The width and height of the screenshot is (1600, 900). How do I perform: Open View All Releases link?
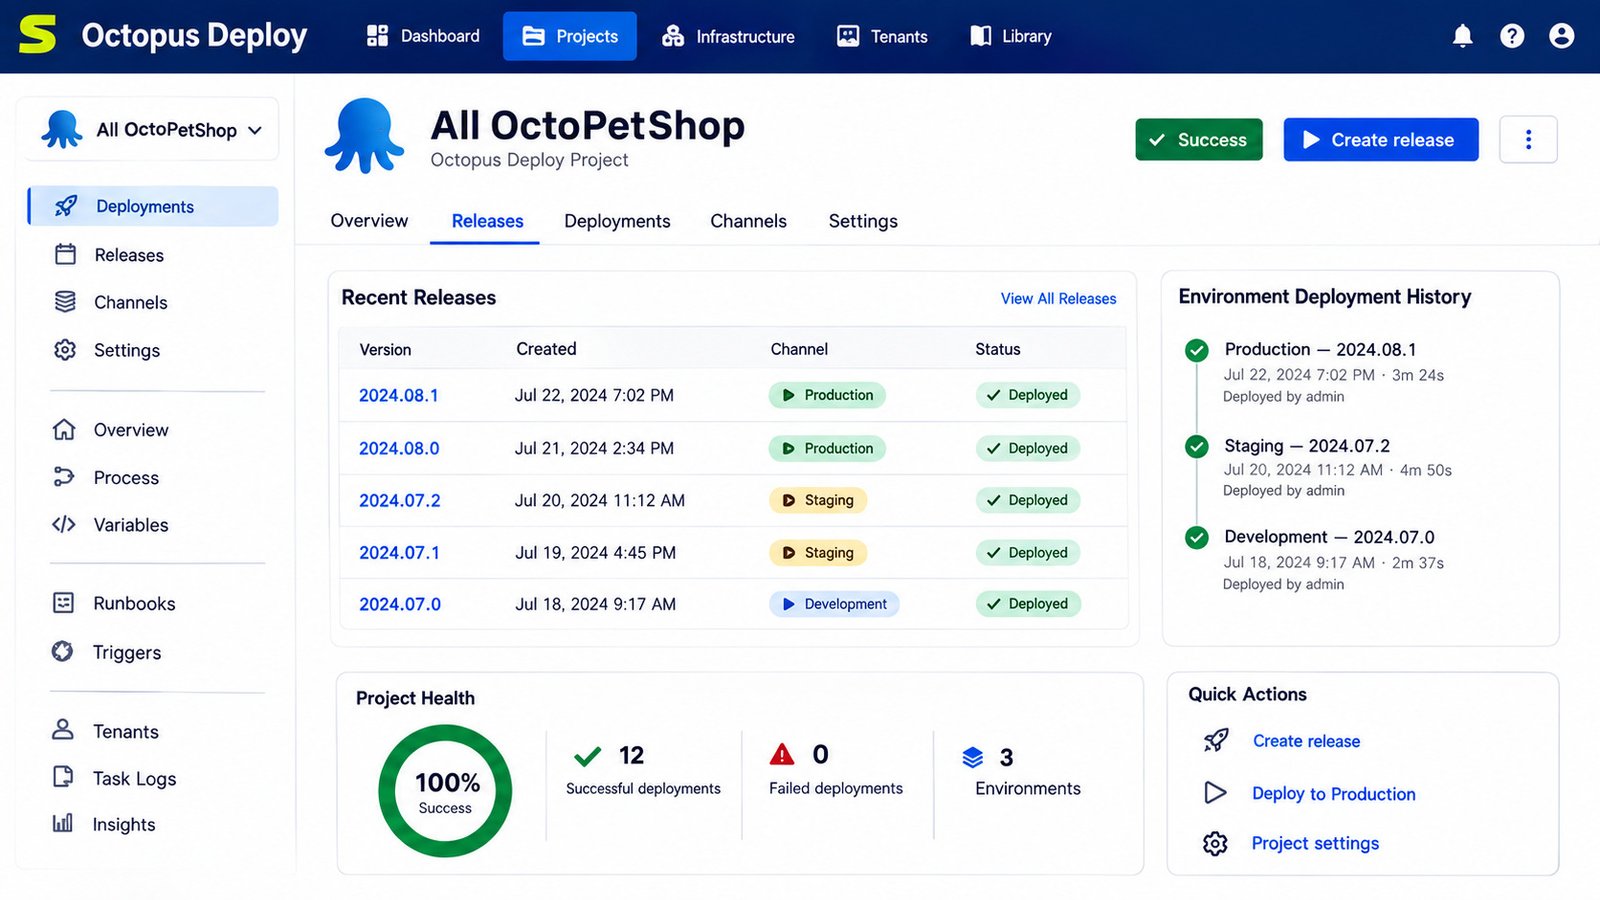click(x=1058, y=298)
